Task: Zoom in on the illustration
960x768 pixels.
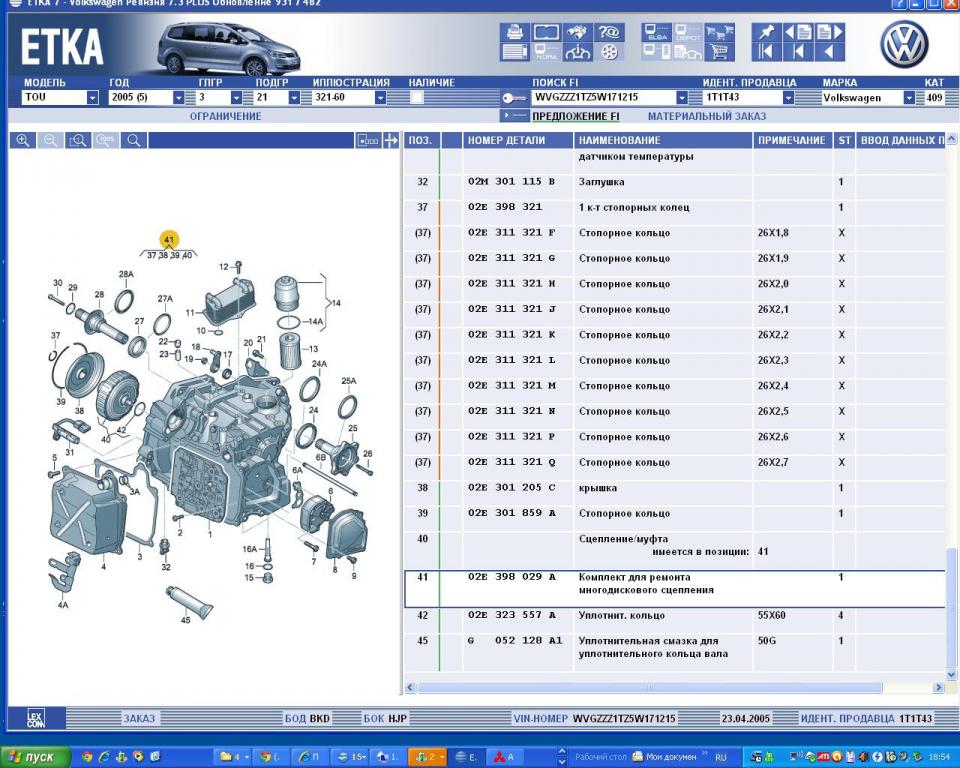Action: click(x=23, y=141)
